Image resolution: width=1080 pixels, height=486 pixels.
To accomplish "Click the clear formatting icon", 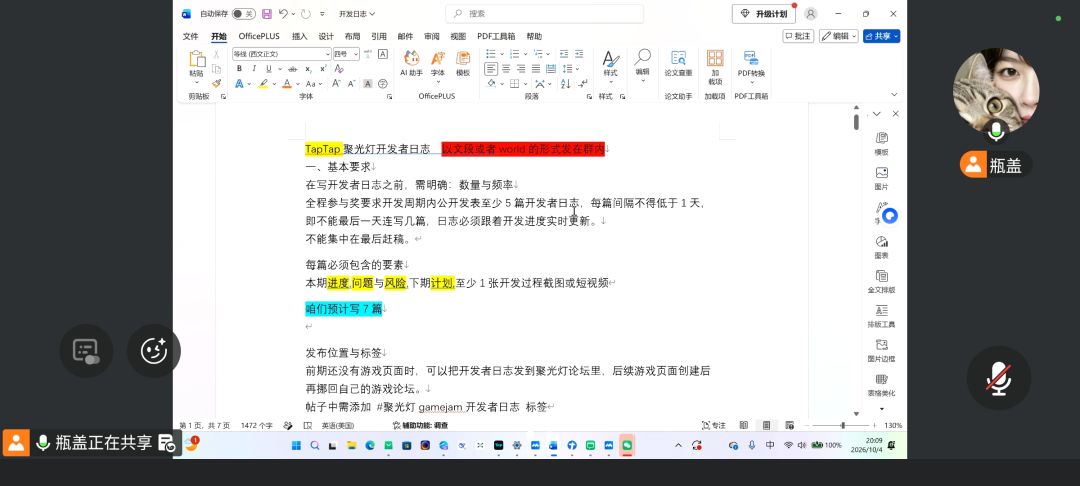I will (x=339, y=68).
